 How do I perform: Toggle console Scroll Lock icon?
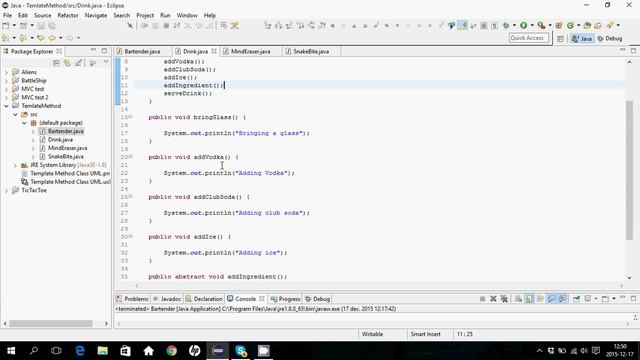[529, 299]
